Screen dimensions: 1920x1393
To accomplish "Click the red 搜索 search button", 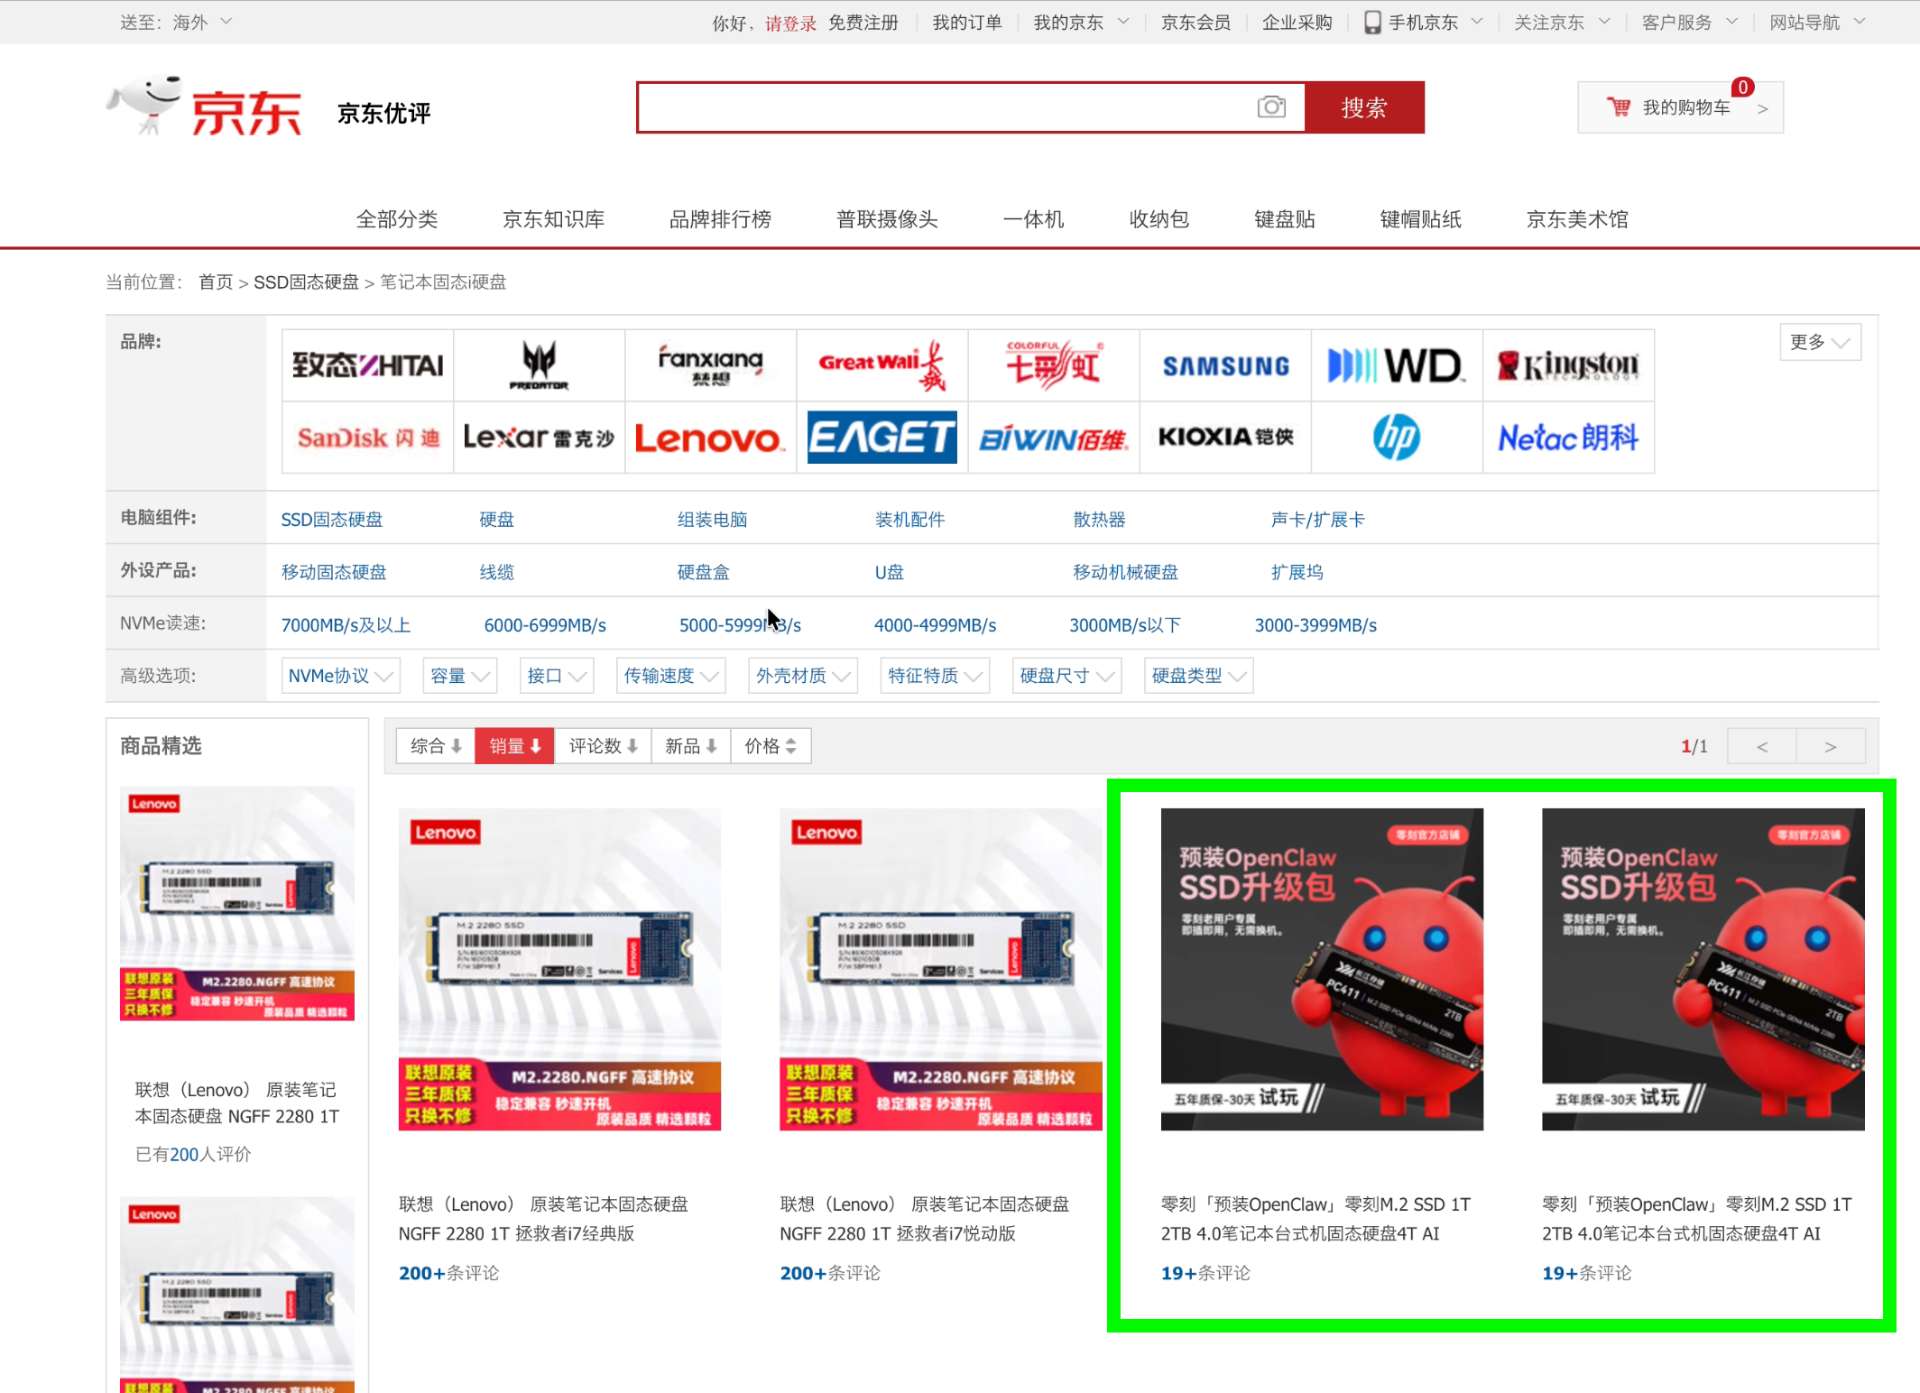I will (x=1364, y=107).
